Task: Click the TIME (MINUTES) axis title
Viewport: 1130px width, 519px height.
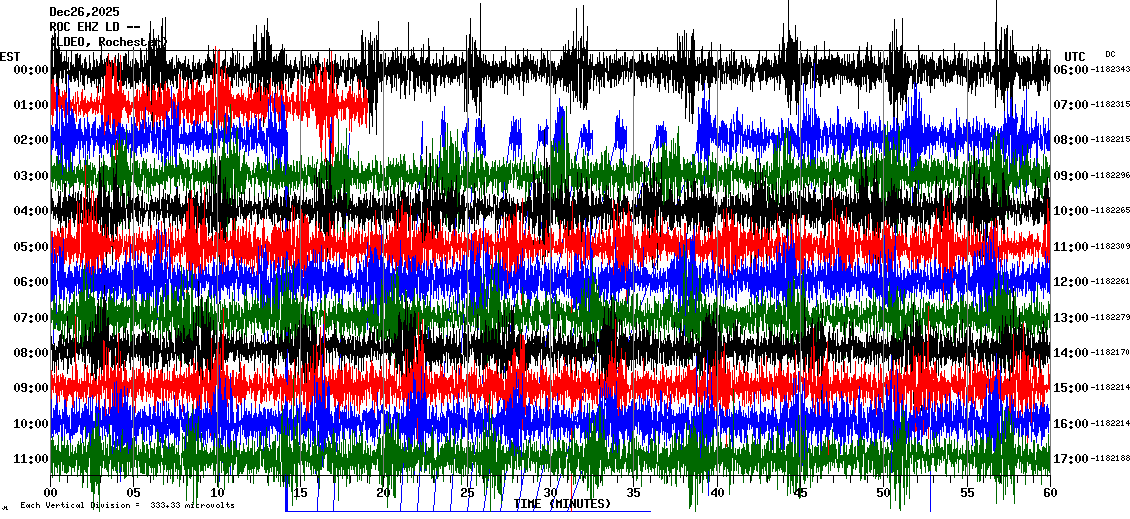Action: click(x=562, y=504)
